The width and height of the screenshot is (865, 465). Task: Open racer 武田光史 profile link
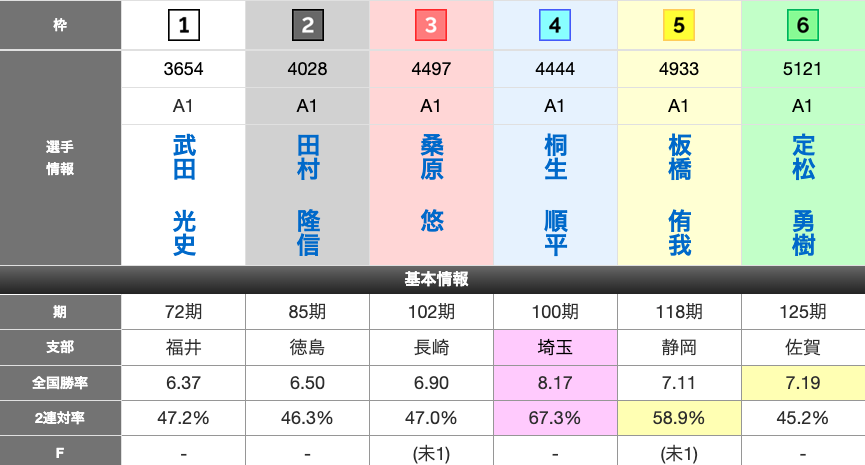click(184, 195)
